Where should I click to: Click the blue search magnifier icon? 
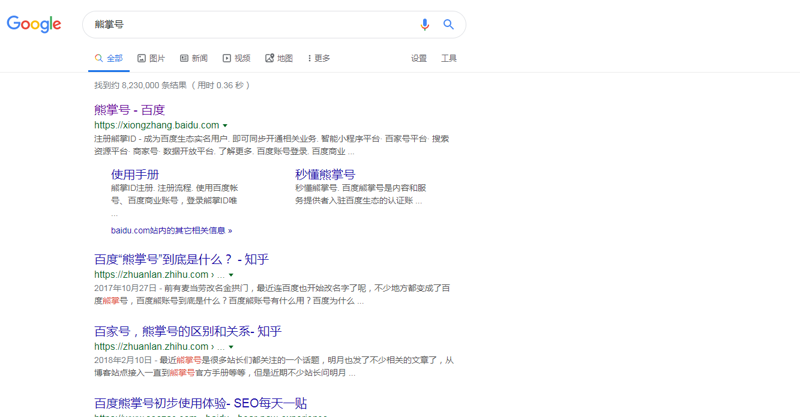(448, 24)
